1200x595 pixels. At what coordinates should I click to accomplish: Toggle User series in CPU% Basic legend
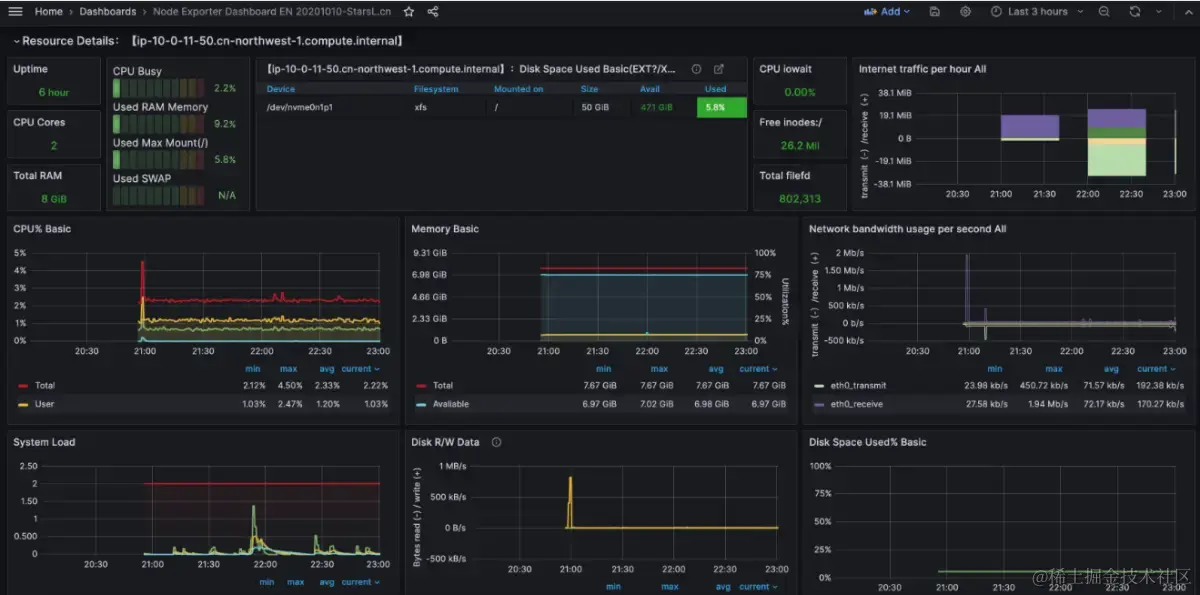tap(44, 404)
